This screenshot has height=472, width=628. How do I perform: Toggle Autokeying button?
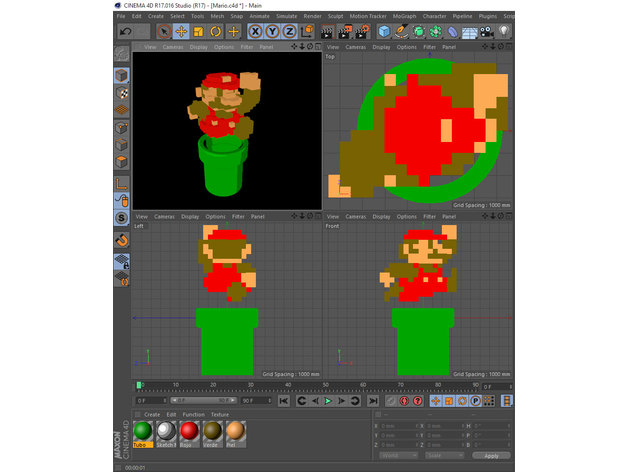[418, 401]
